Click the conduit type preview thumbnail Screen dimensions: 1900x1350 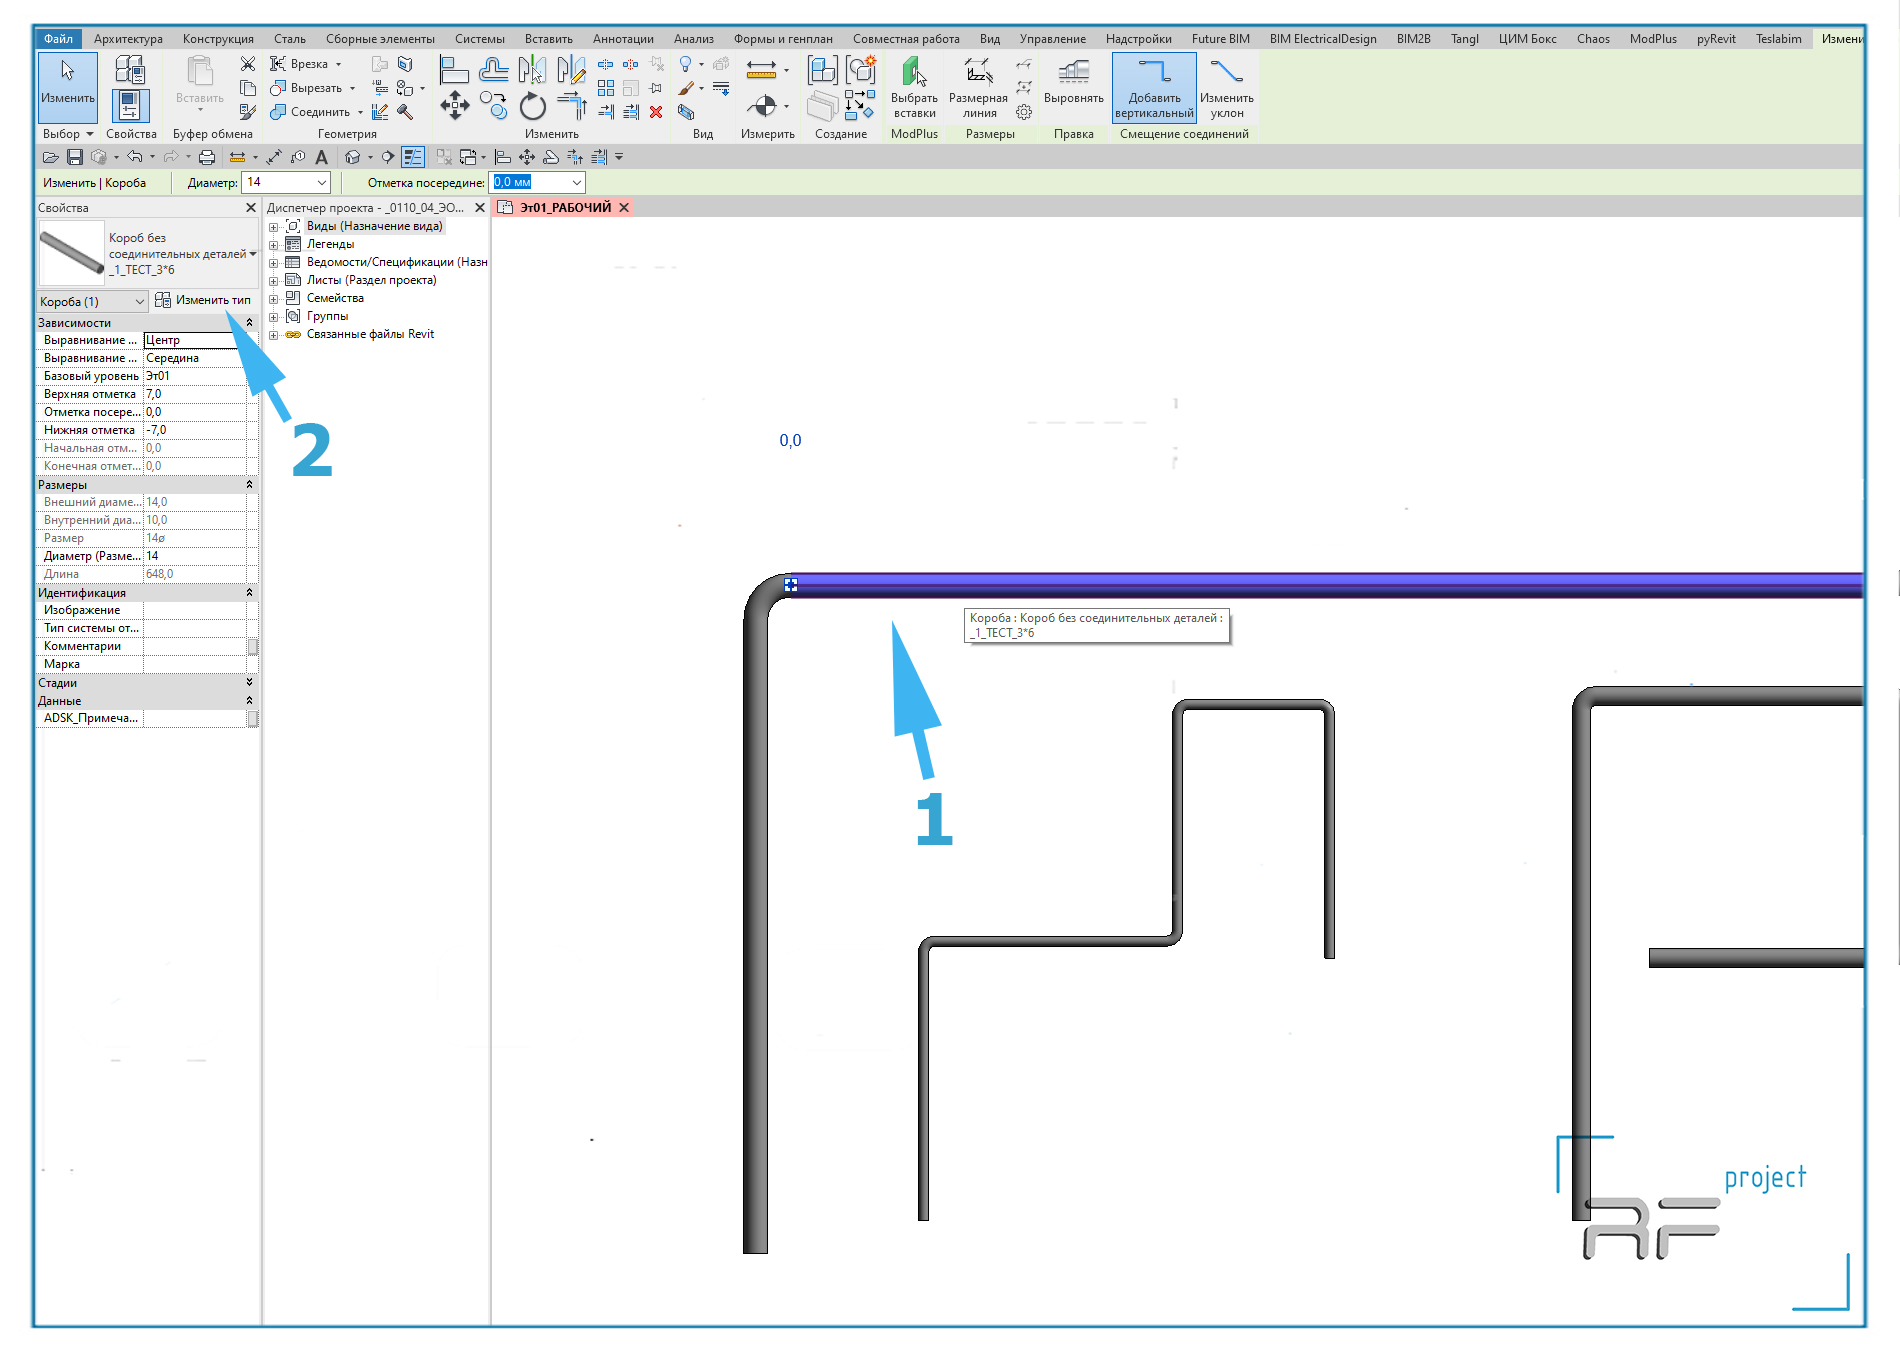pyautogui.click(x=71, y=253)
